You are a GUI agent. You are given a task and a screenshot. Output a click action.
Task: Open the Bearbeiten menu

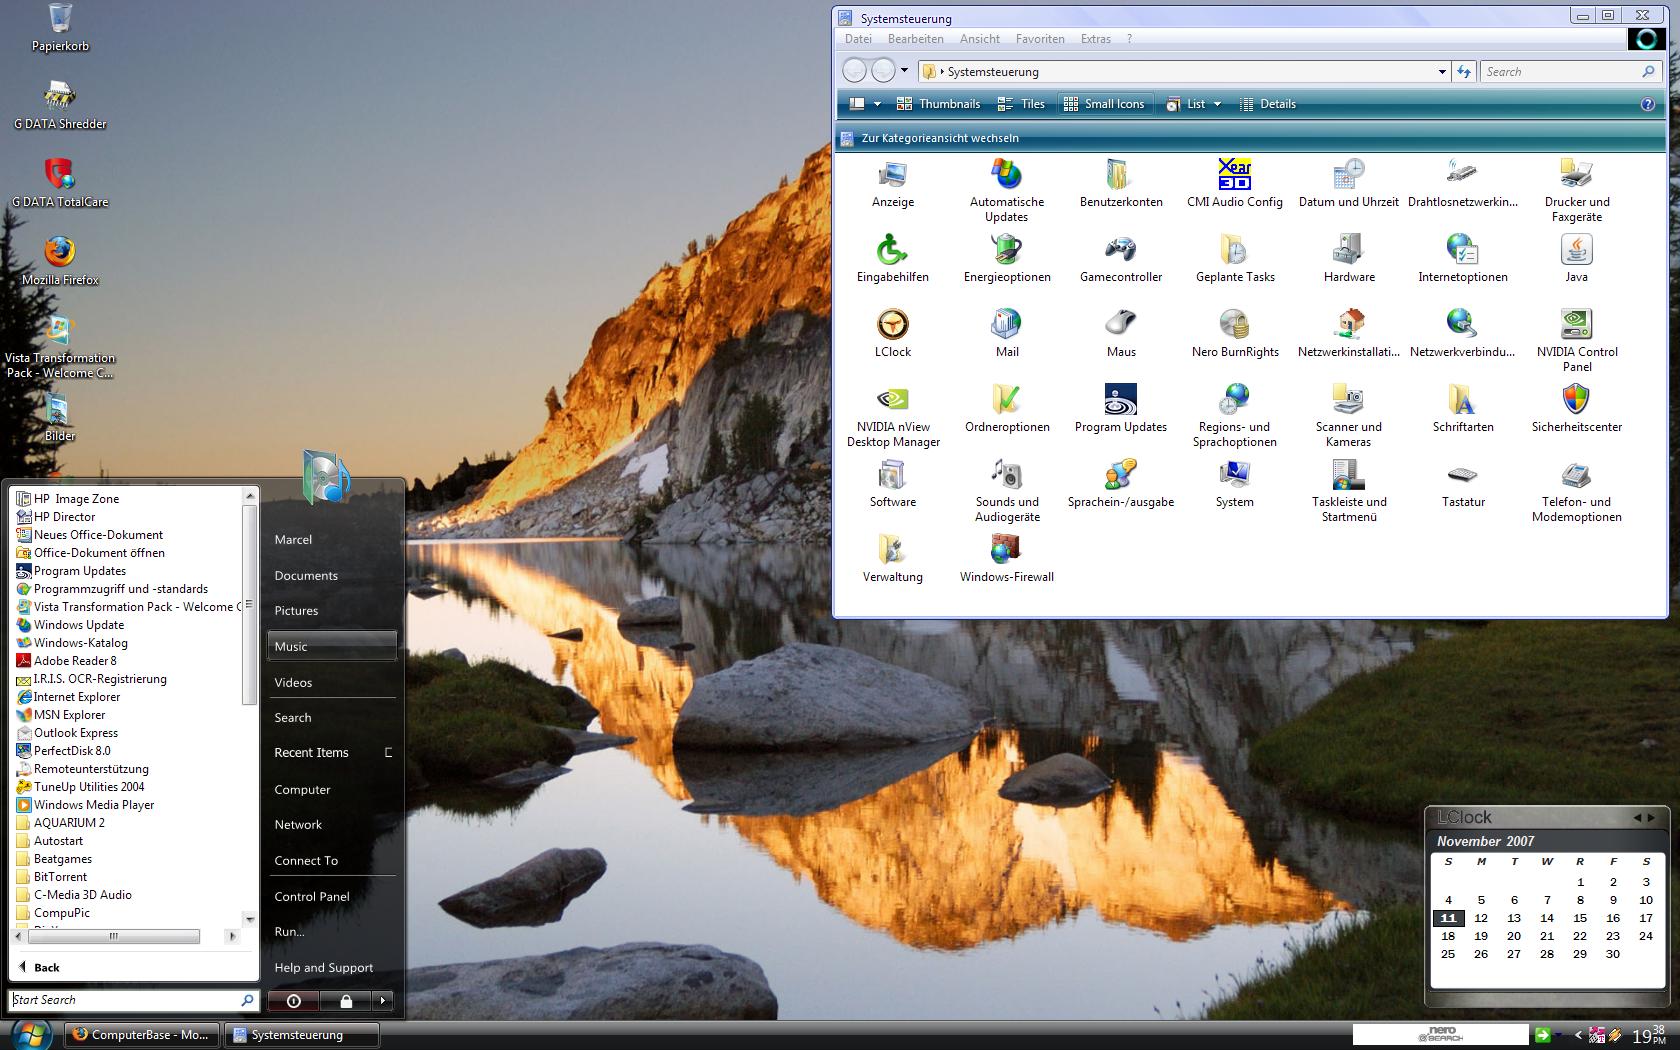point(915,39)
